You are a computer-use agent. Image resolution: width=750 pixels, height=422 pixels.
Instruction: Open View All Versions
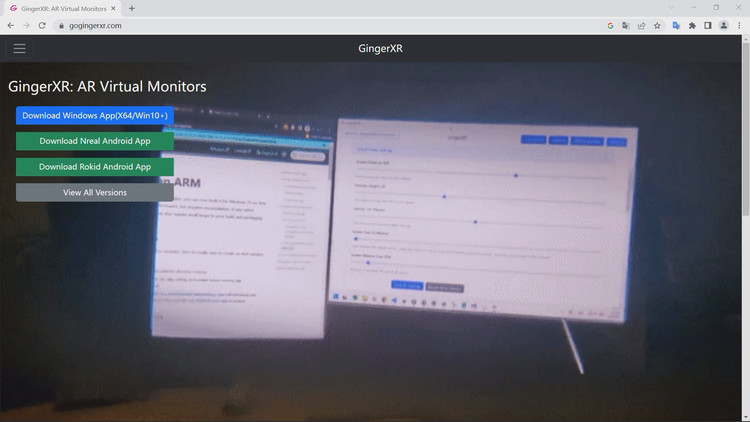pos(95,192)
